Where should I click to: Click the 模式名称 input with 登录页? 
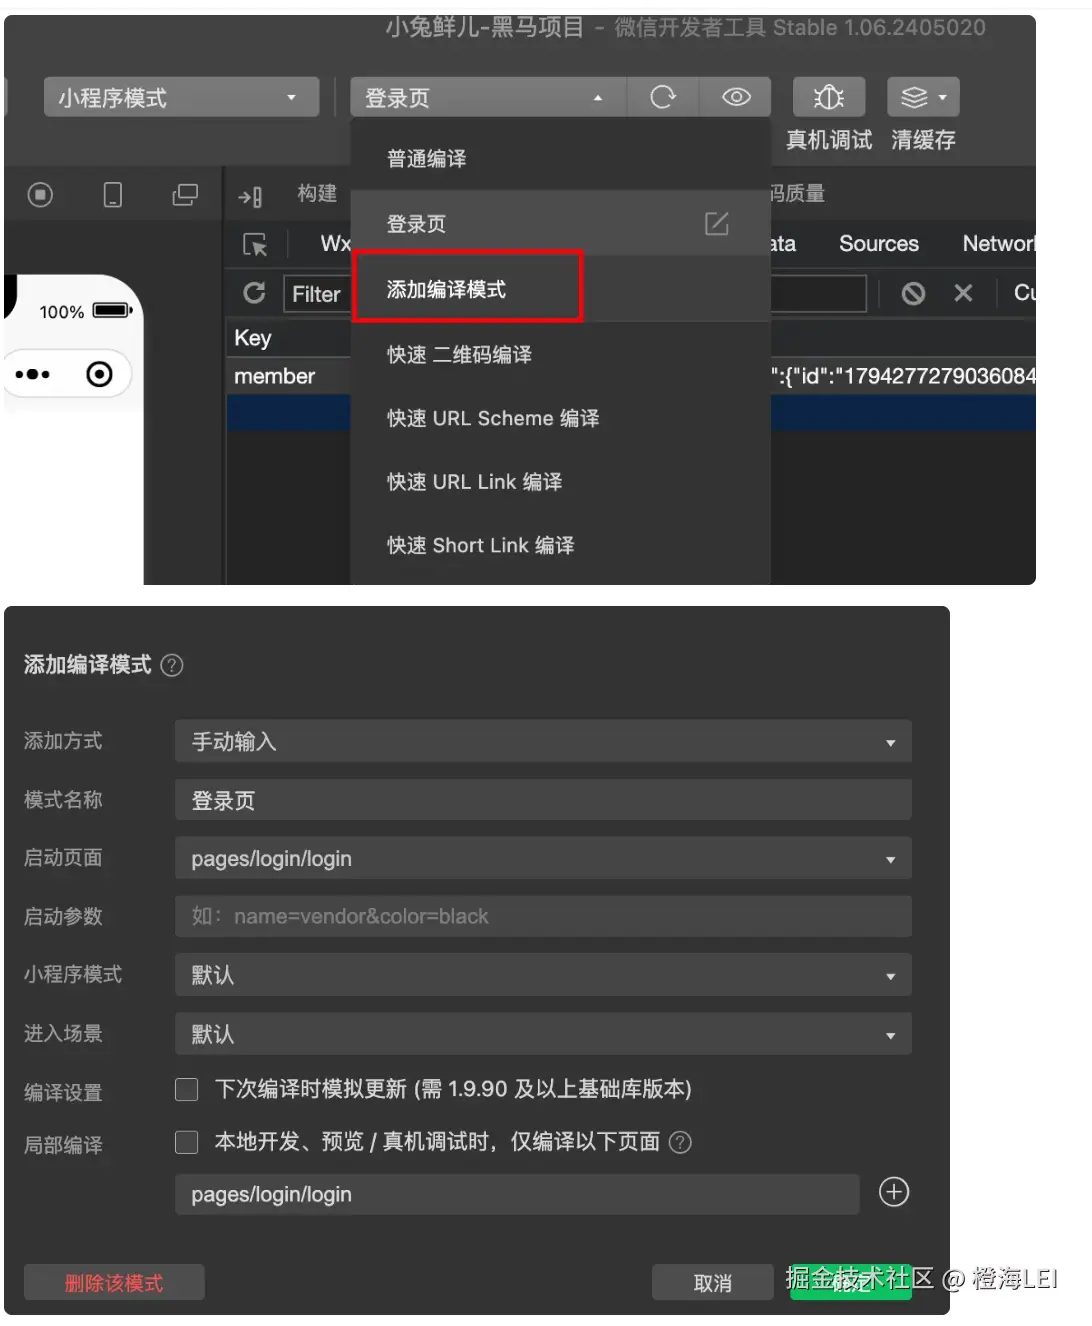(543, 800)
